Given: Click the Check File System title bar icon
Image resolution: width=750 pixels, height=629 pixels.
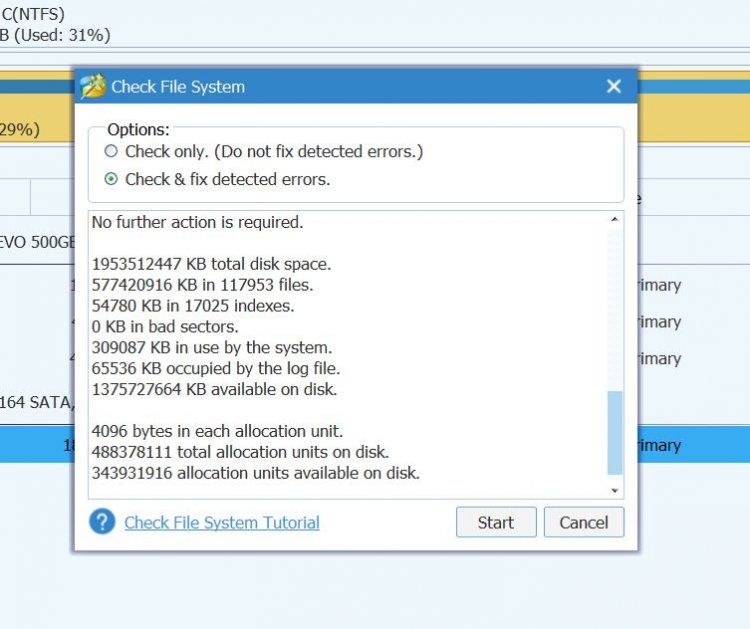Looking at the screenshot, I should click(x=93, y=87).
